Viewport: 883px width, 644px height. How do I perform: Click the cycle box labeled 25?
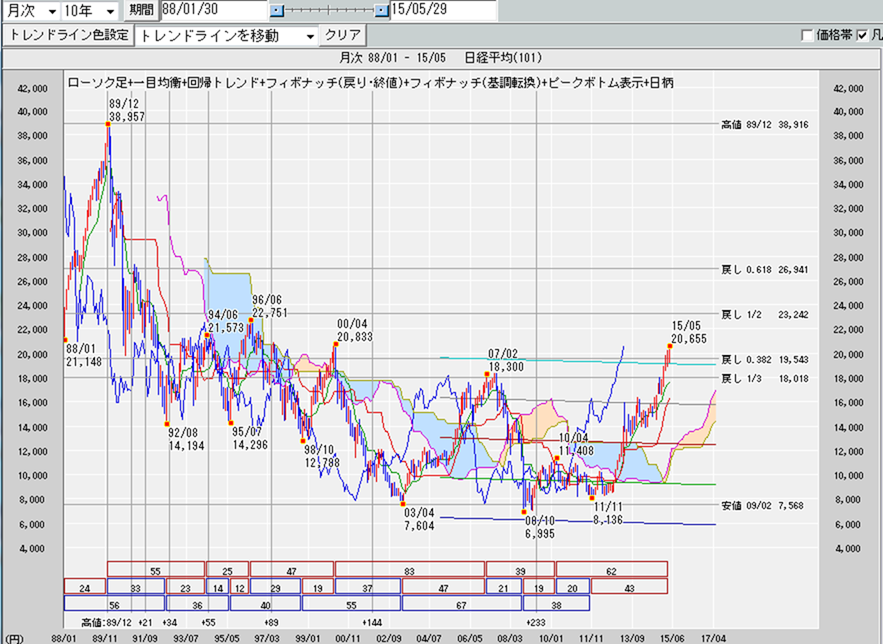(228, 569)
